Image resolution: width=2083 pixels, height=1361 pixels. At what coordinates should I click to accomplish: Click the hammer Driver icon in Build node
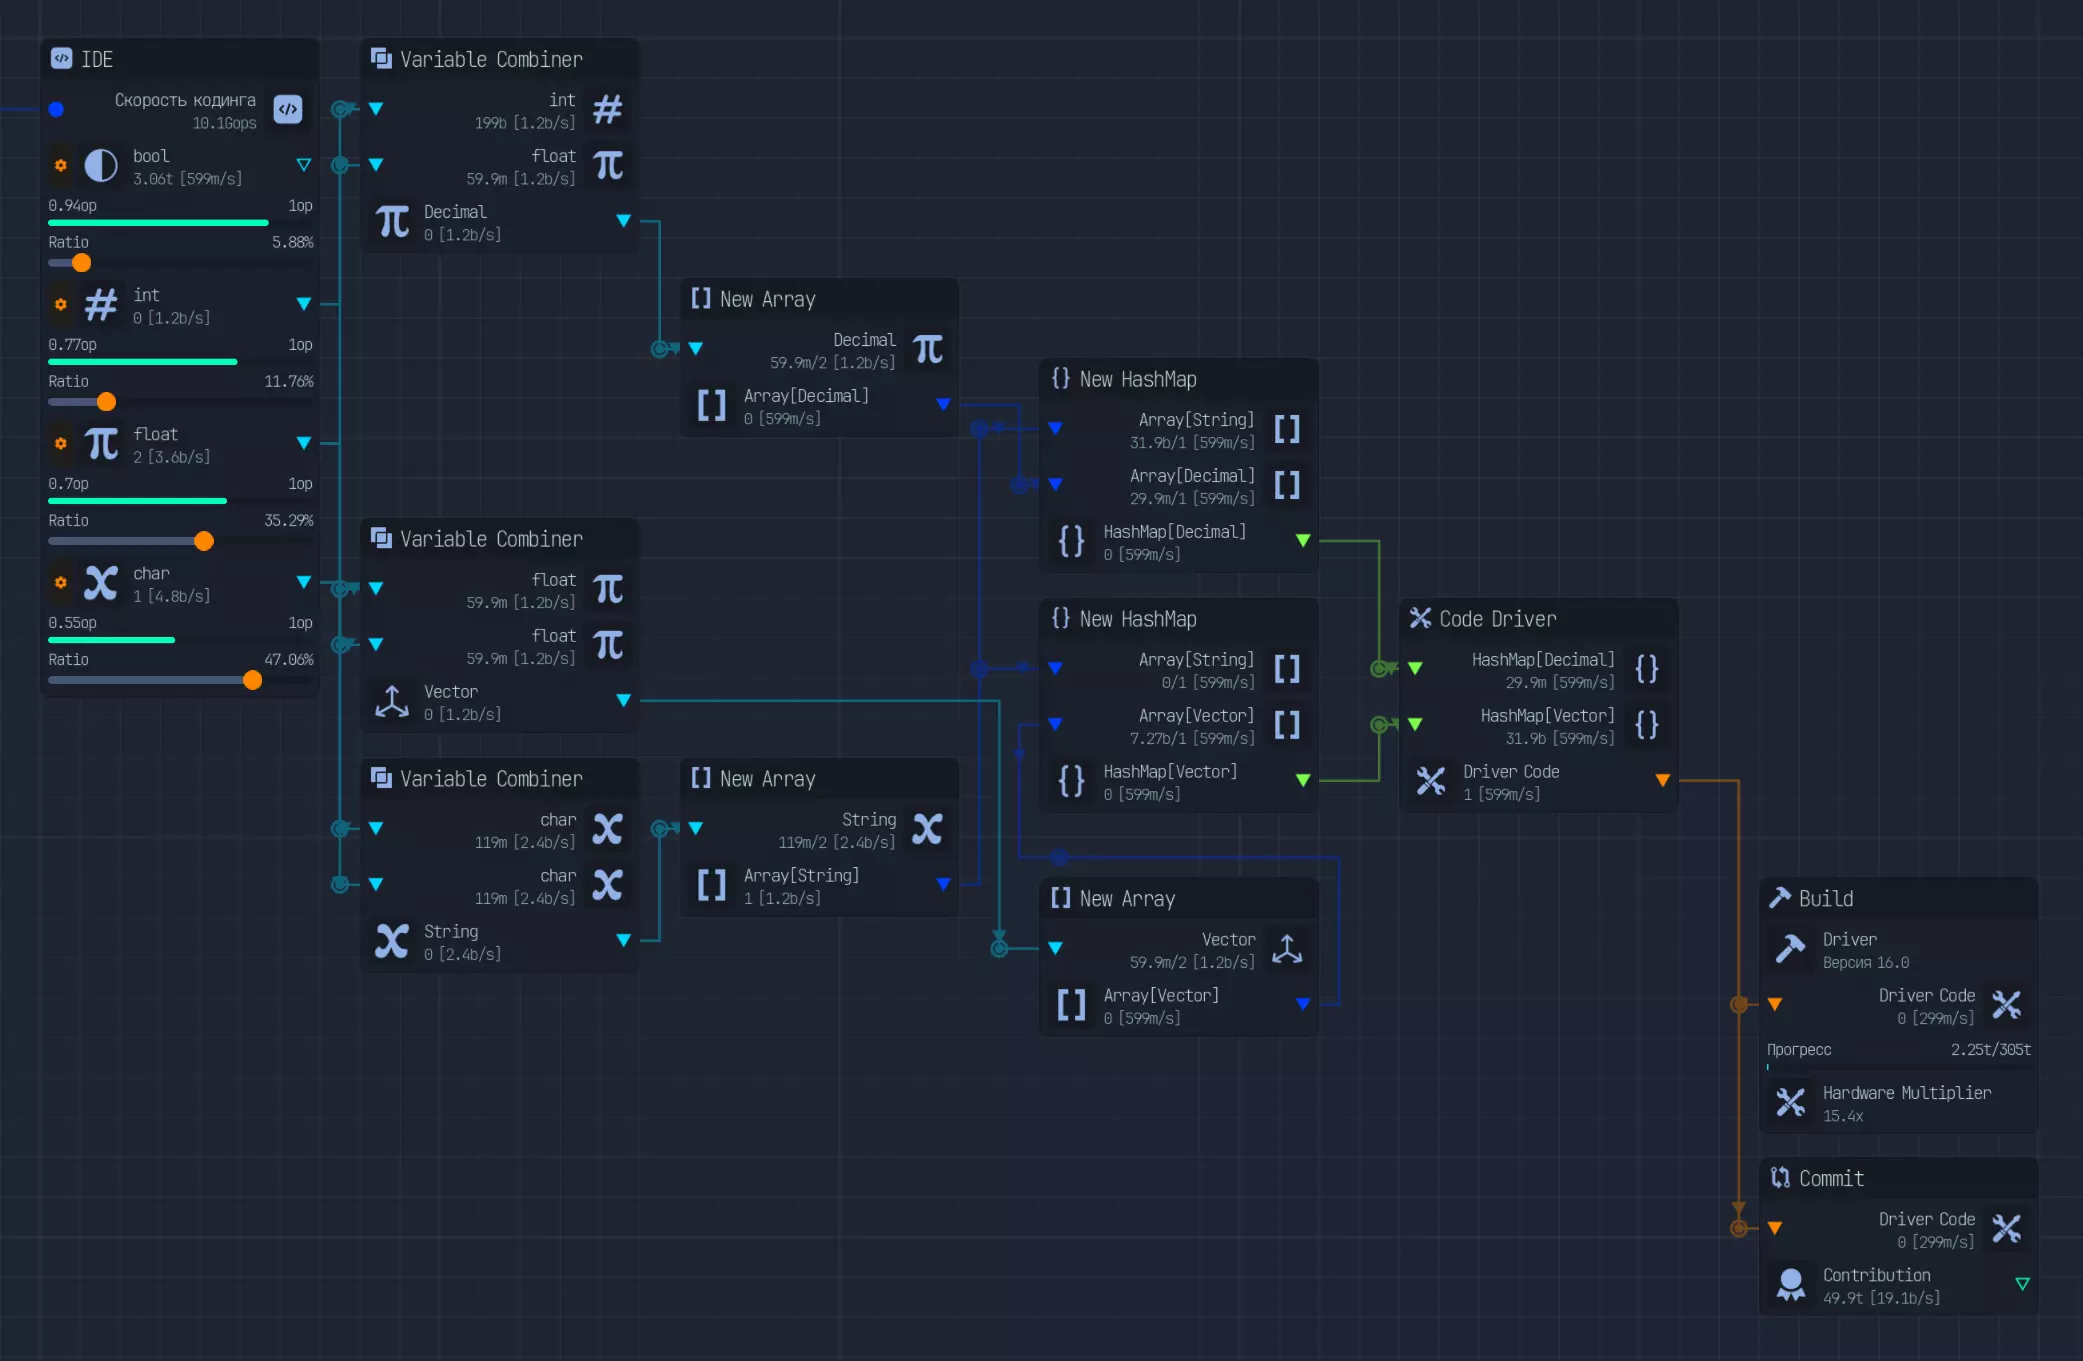(1790, 949)
